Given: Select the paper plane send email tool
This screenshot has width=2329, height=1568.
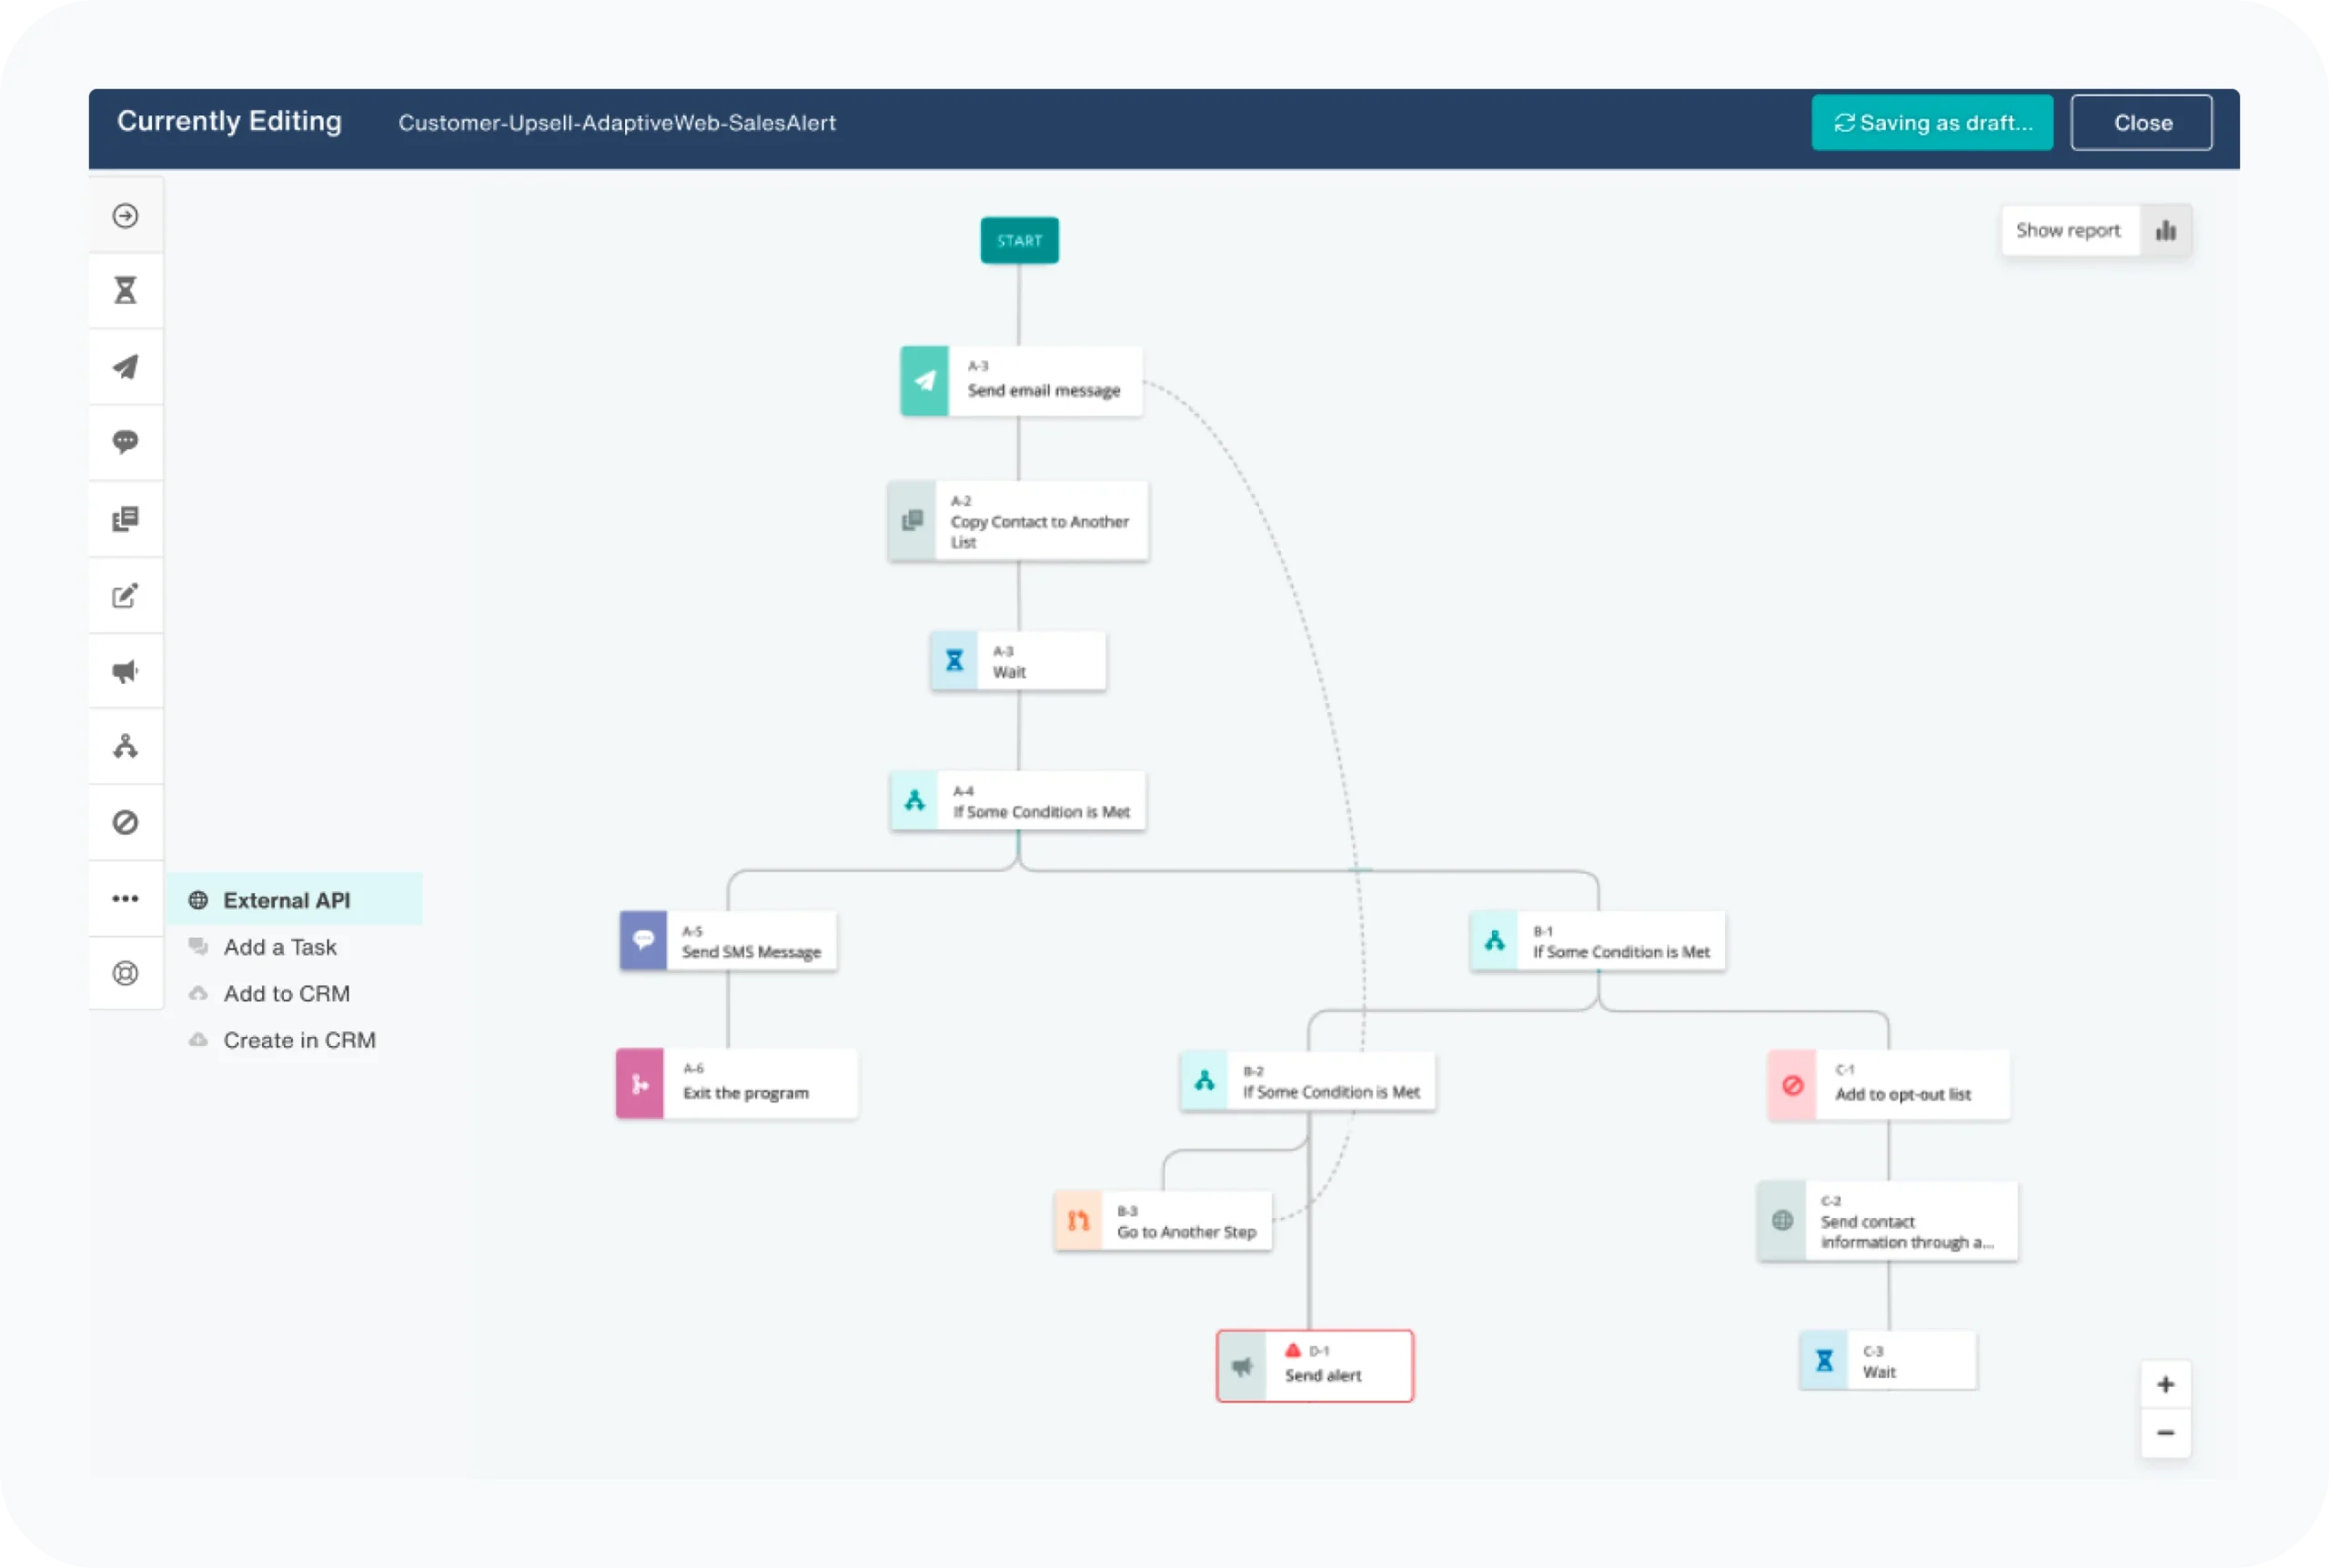Looking at the screenshot, I should (125, 367).
